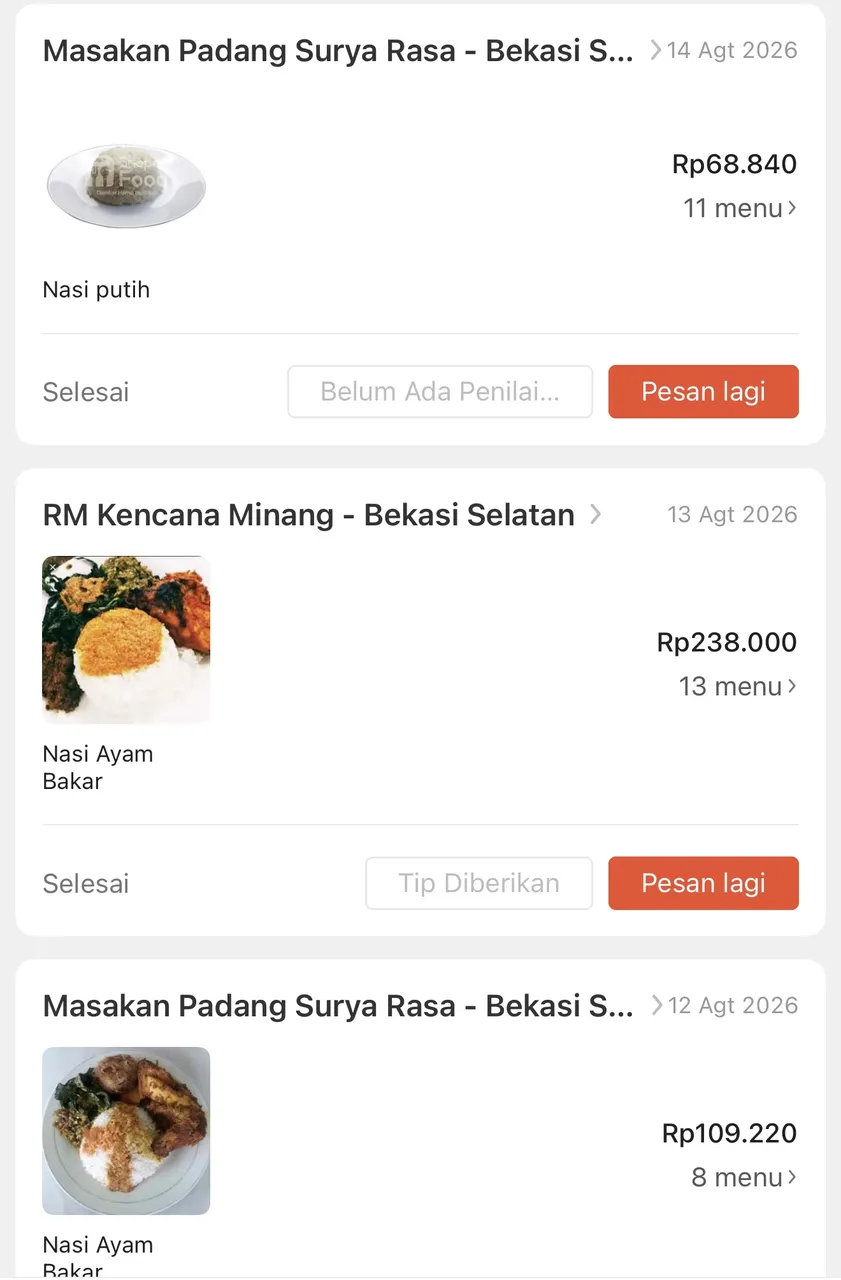Open RM Kencana Minang - Bekasi Selatan restaurant

(309, 515)
